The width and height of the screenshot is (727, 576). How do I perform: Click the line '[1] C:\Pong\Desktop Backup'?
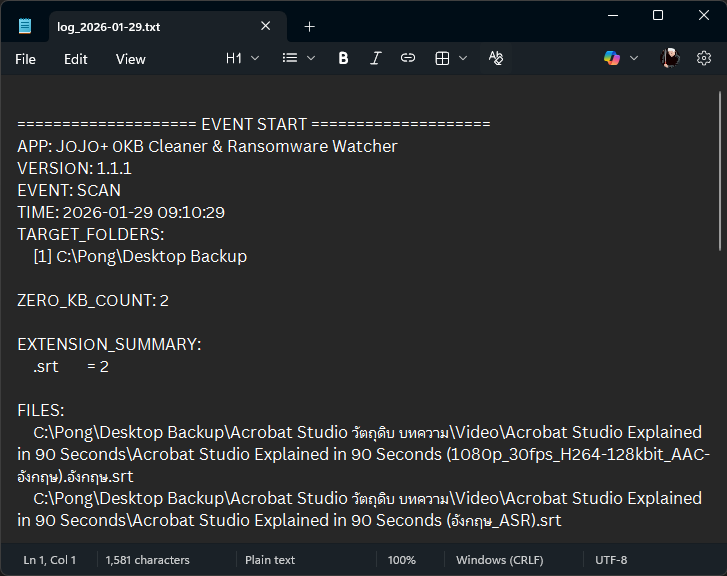[x=140, y=256]
